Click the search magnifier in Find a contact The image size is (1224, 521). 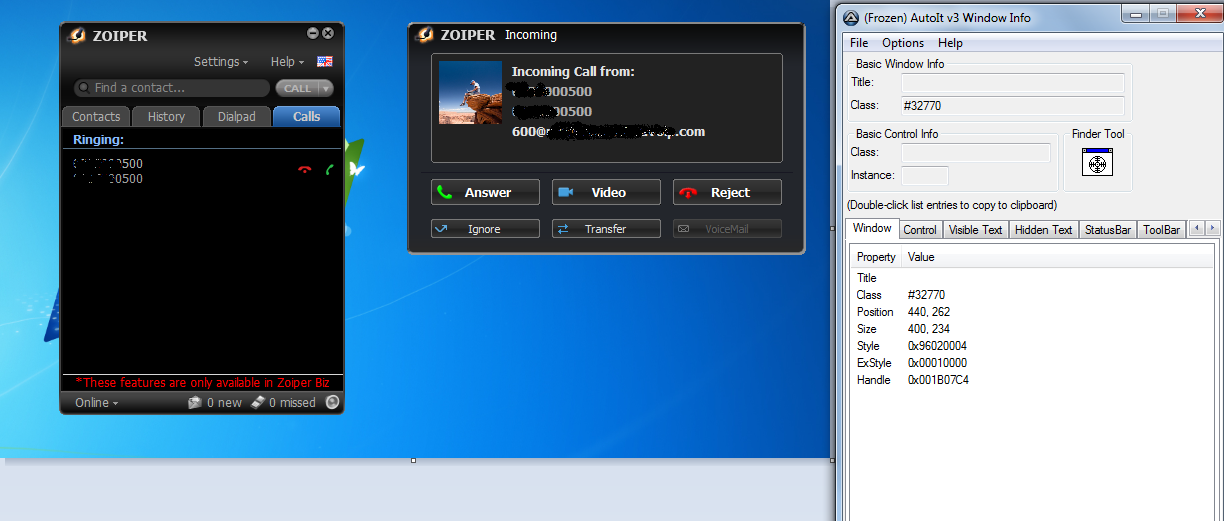[x=84, y=88]
